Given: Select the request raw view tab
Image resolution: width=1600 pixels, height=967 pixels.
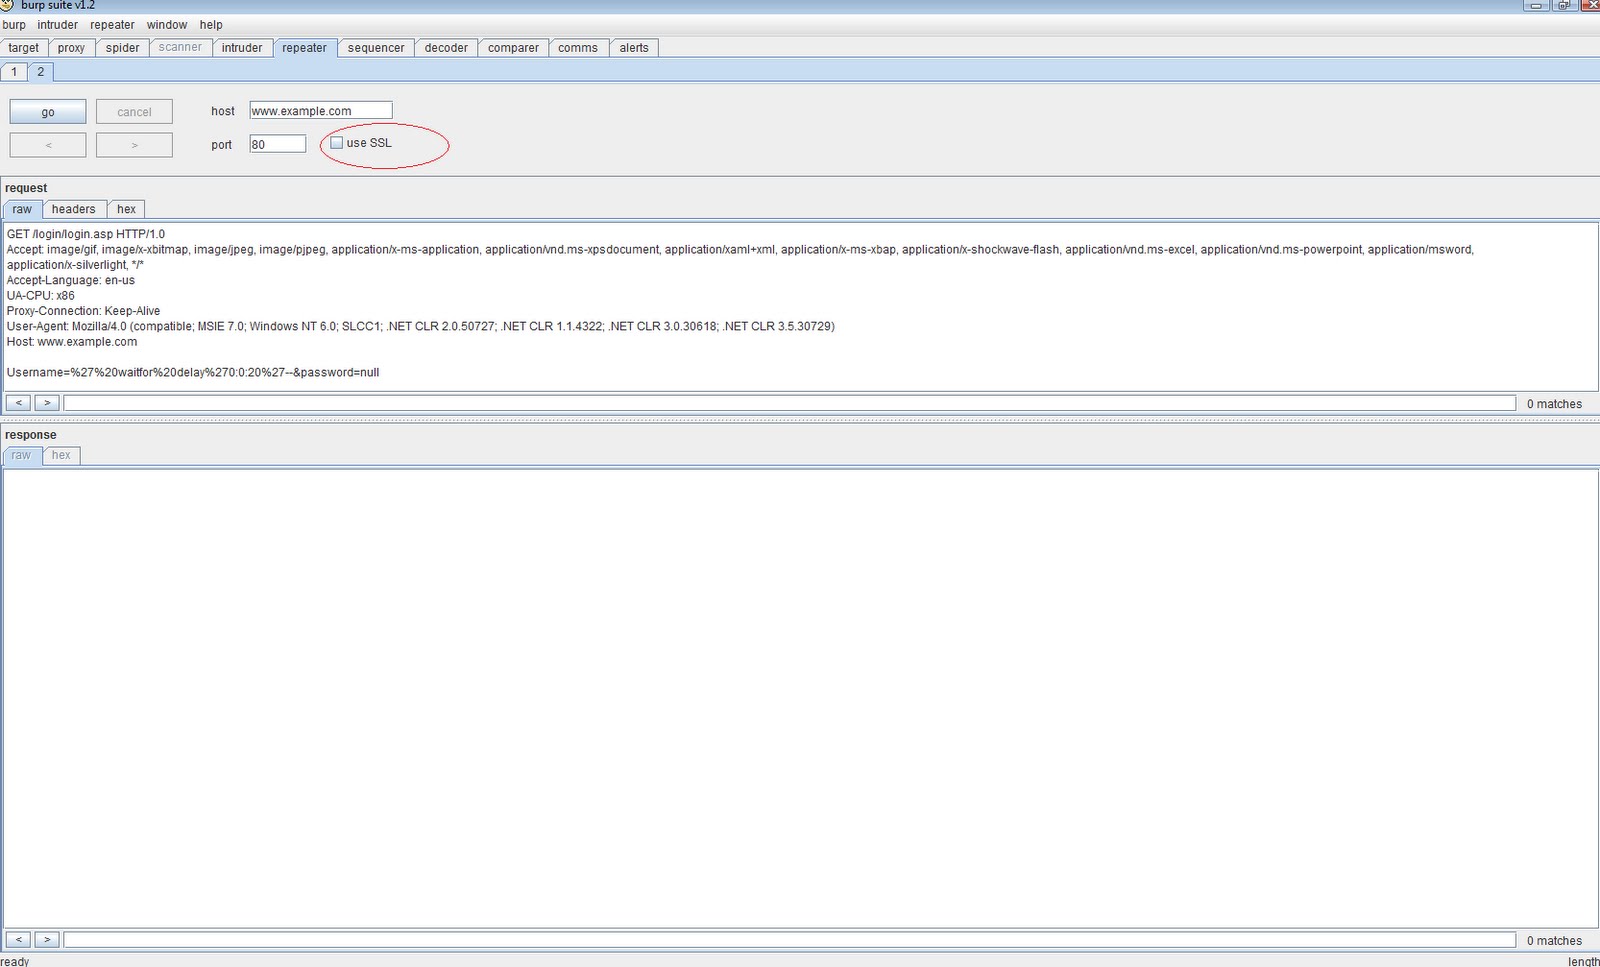Looking at the screenshot, I should [22, 209].
